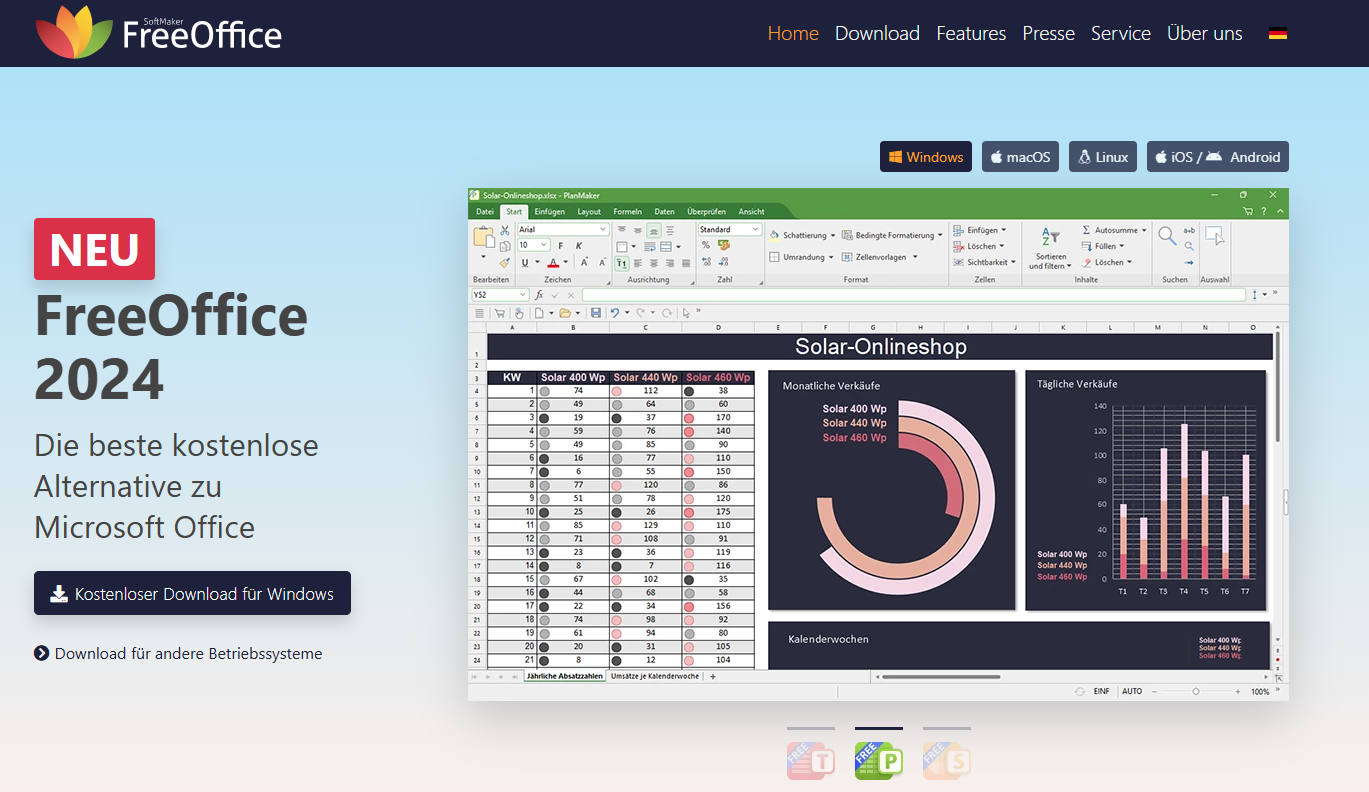Click the new document icon in quick toolbar
This screenshot has height=792, width=1369.
tap(539, 313)
